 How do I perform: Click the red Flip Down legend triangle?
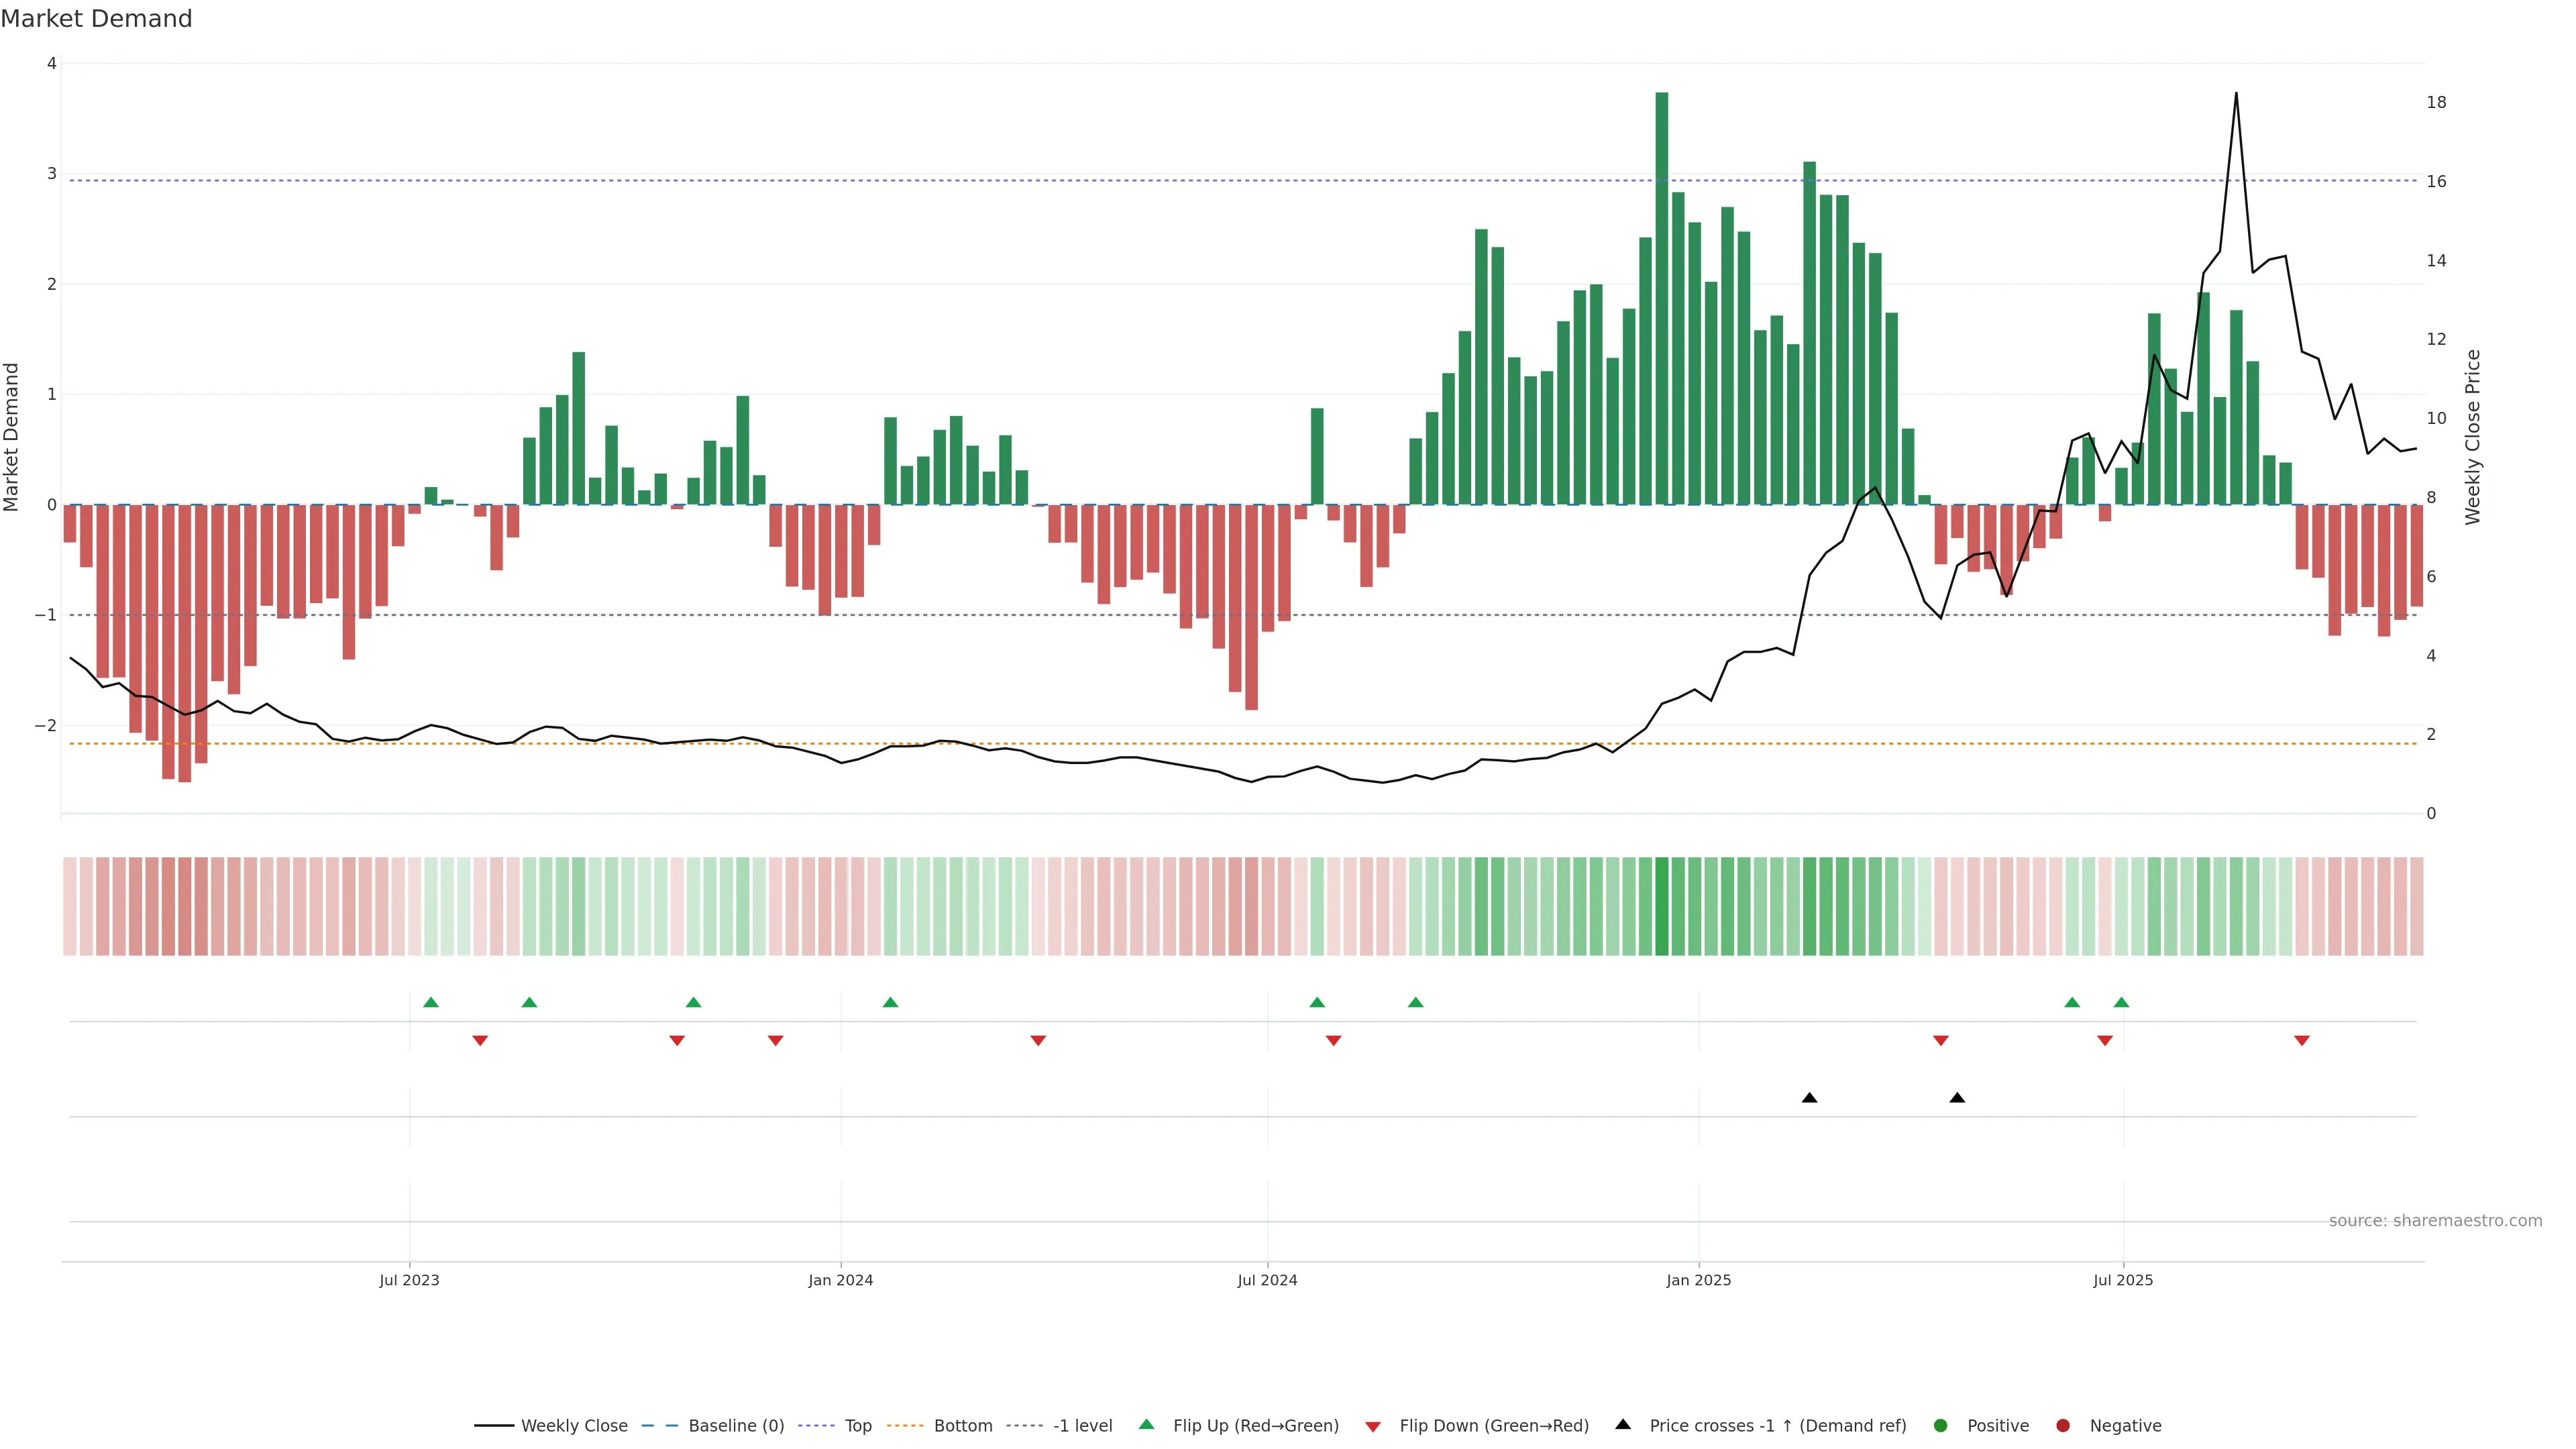coord(1372,1426)
